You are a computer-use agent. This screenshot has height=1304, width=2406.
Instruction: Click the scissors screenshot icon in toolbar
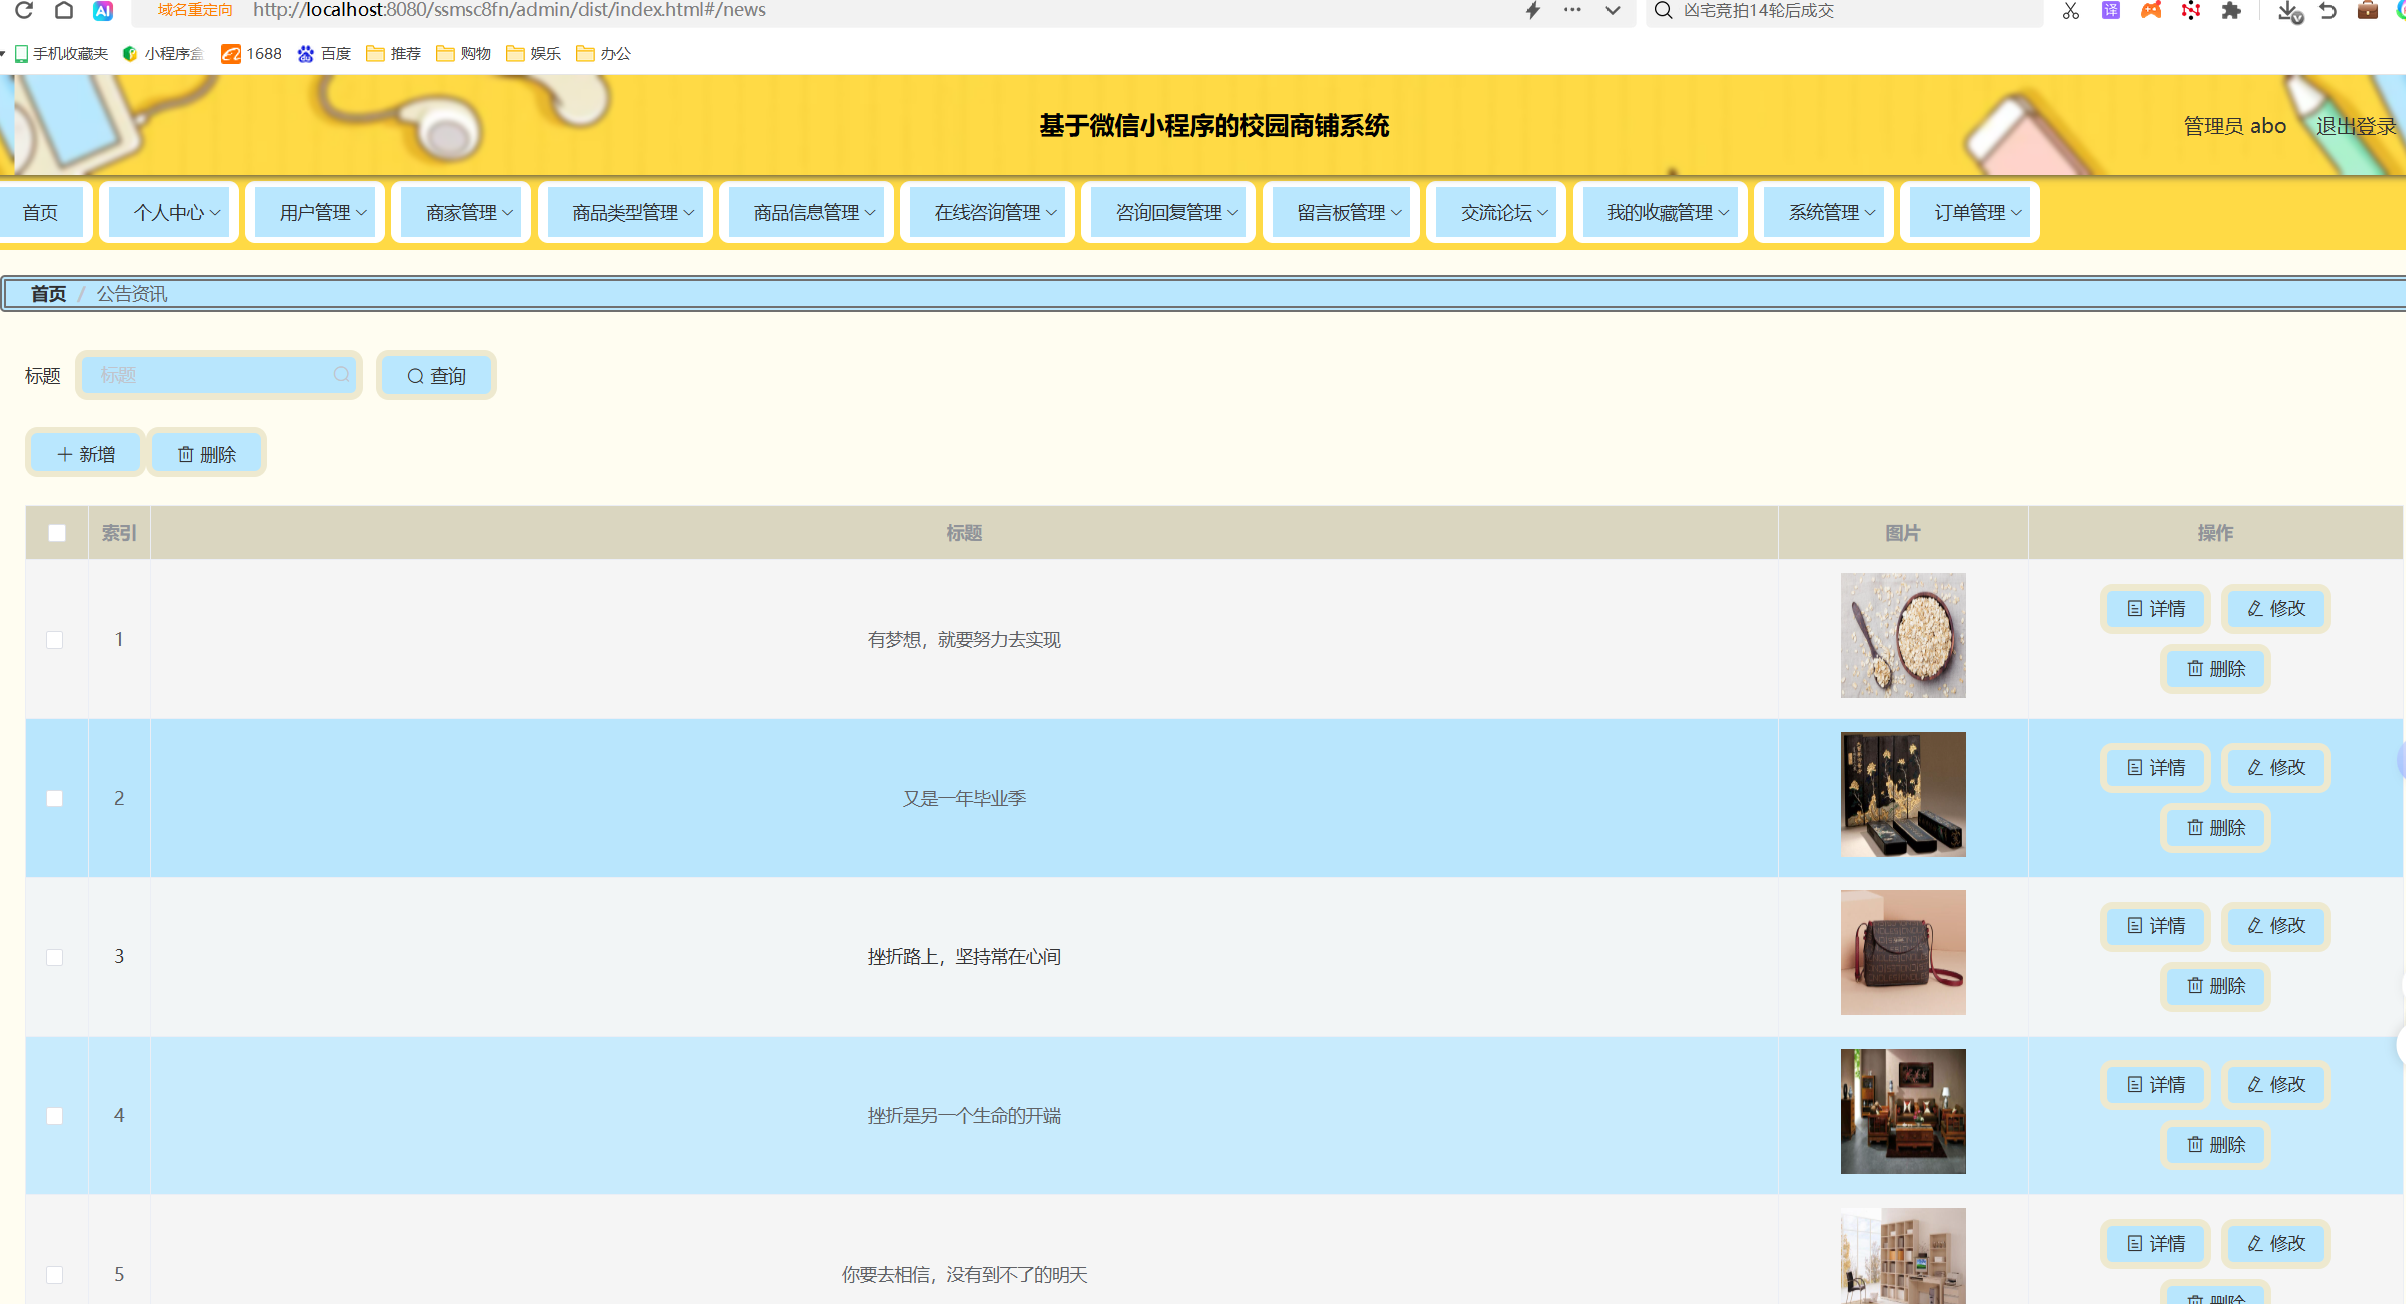[x=2070, y=11]
